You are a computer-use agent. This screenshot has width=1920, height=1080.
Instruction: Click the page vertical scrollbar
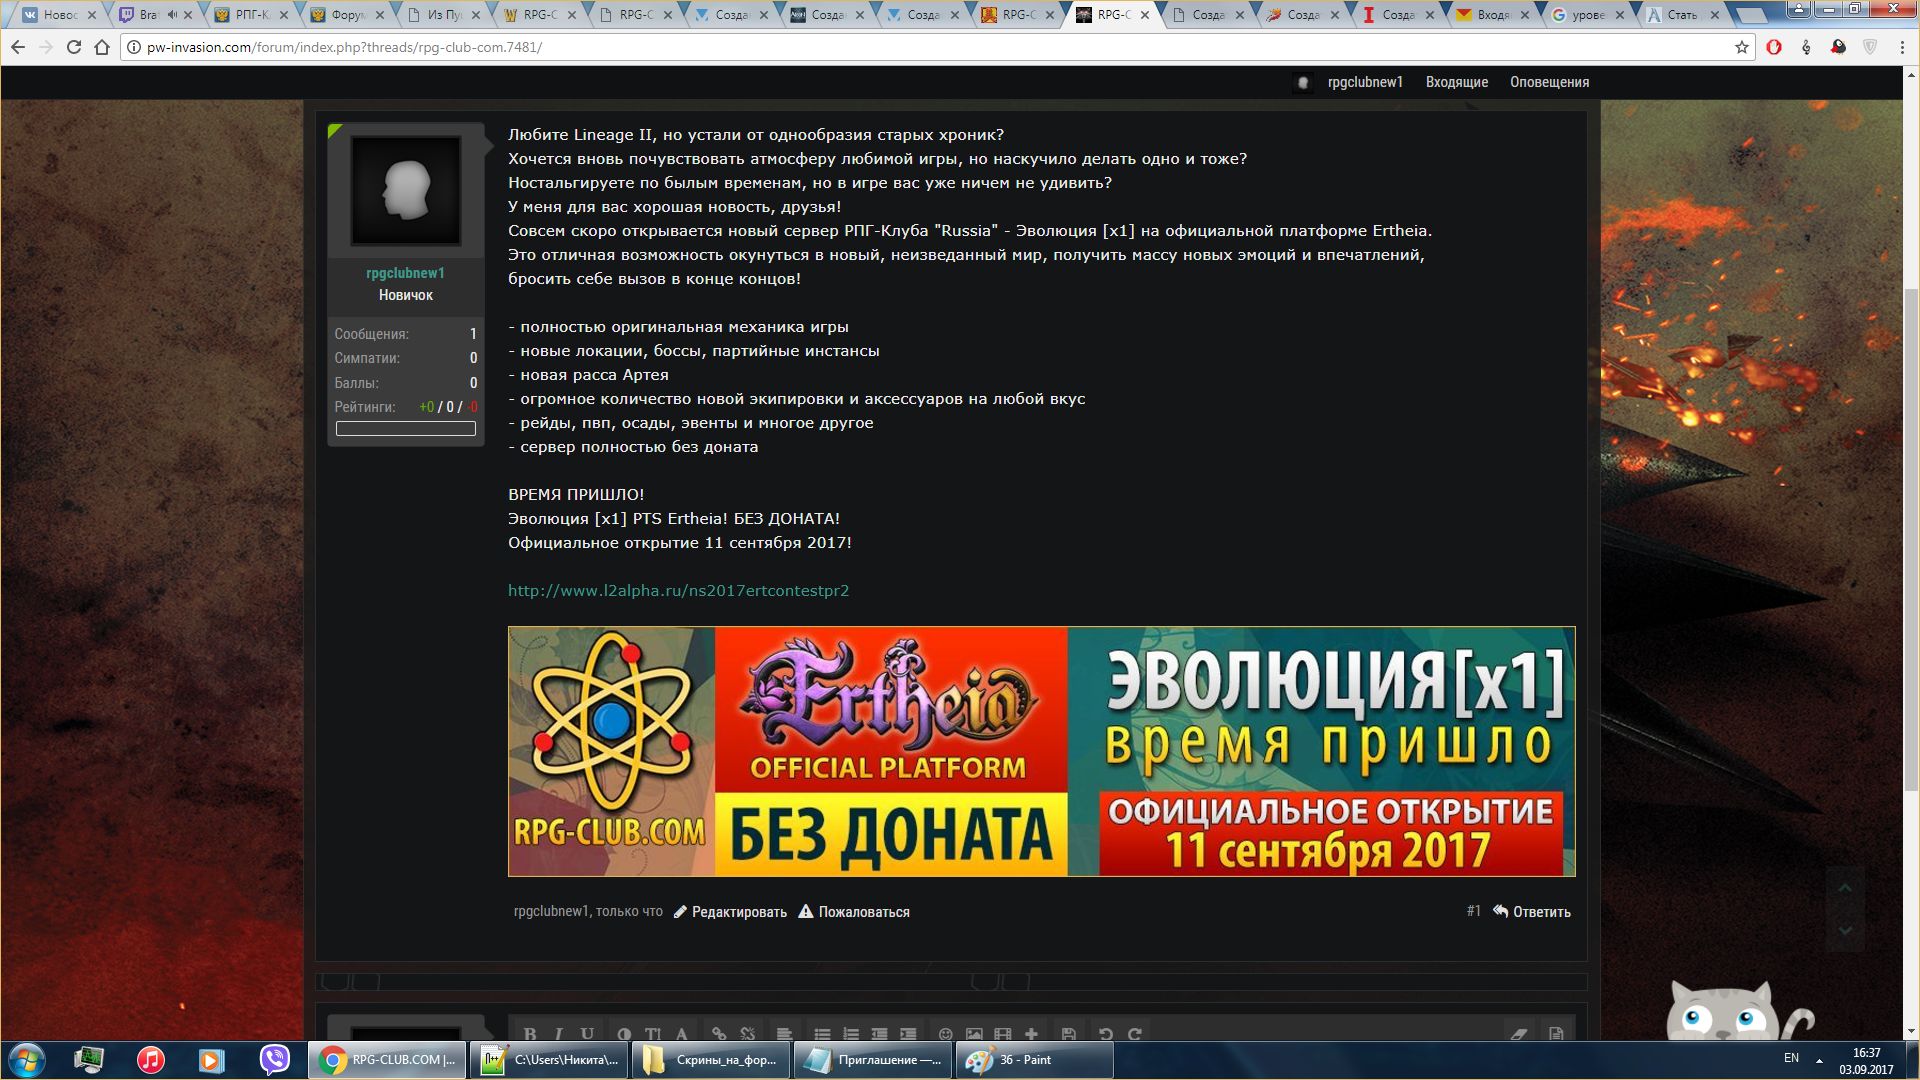click(x=1911, y=540)
